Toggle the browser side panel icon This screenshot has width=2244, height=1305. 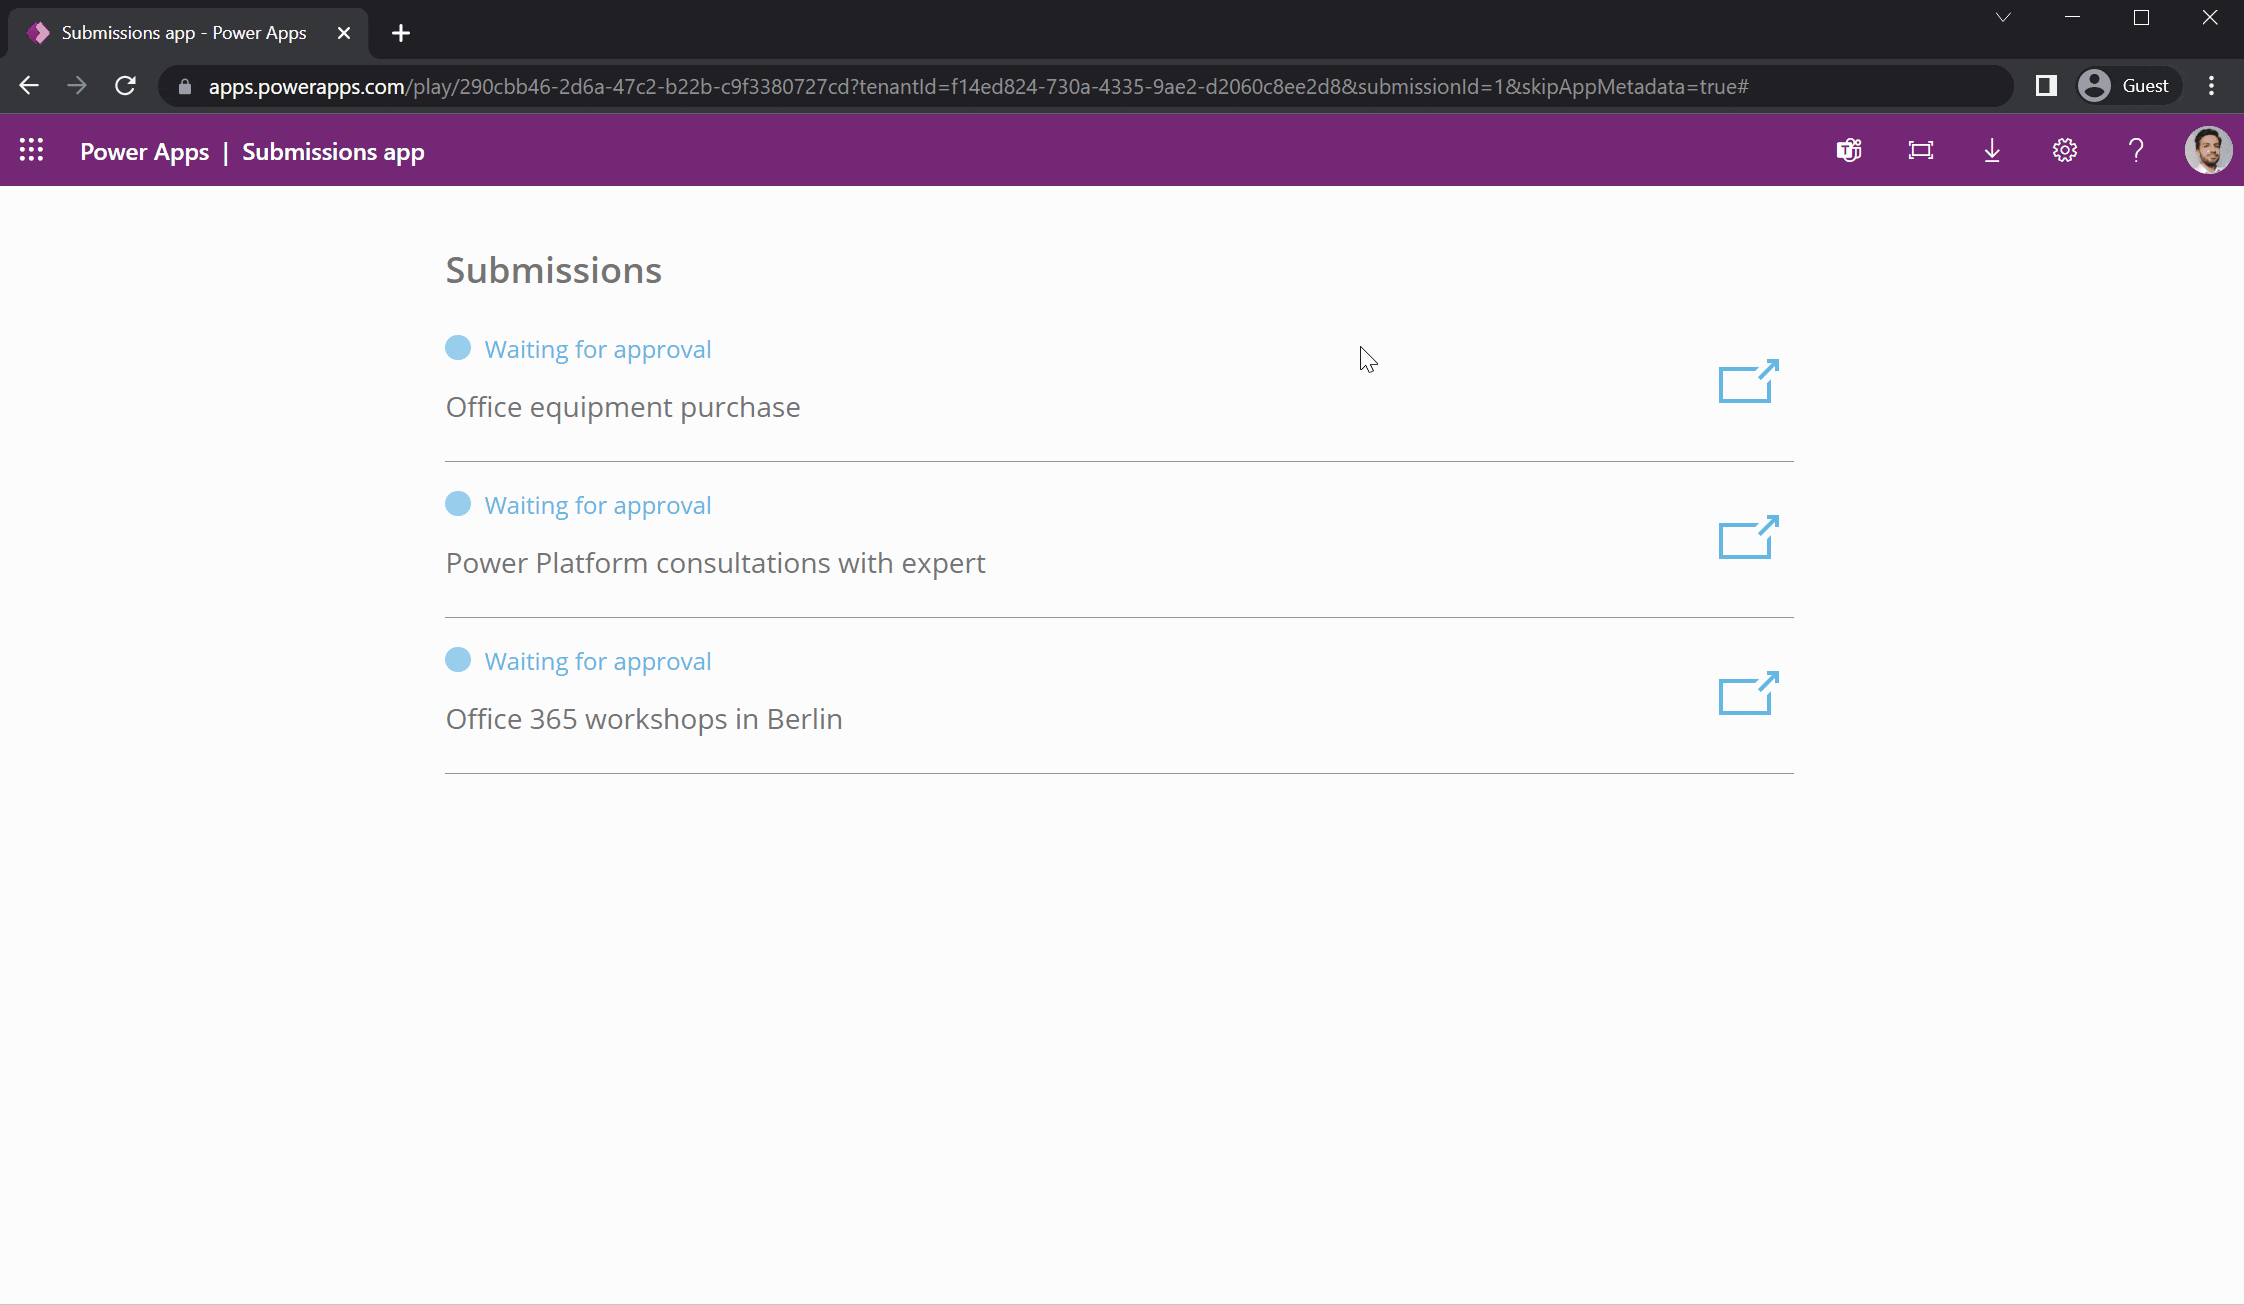point(2046,86)
